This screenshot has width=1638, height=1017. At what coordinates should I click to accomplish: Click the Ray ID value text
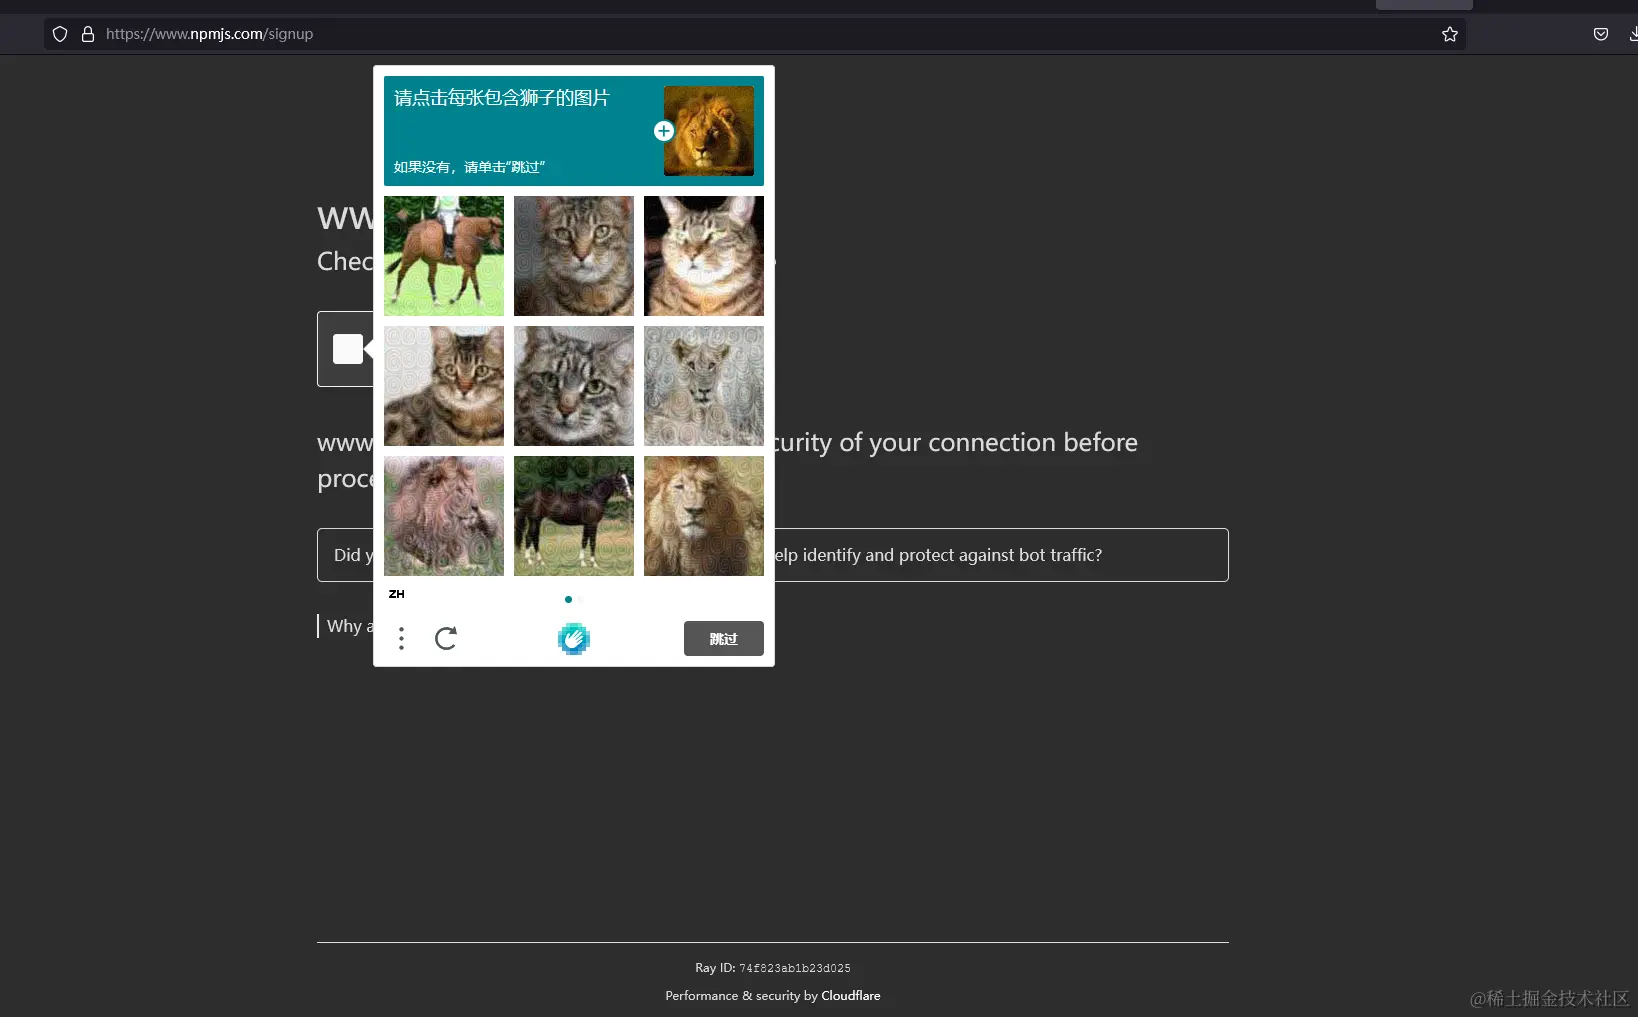click(795, 968)
